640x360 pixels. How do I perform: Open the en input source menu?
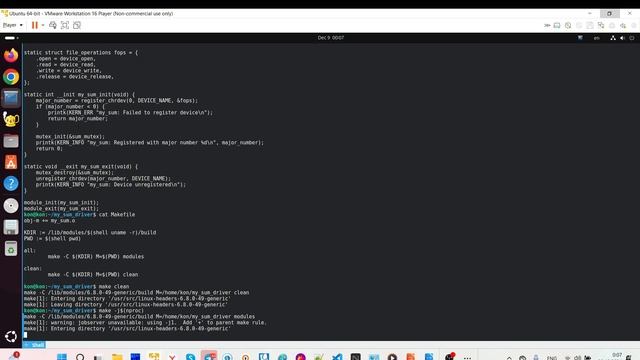click(x=596, y=38)
